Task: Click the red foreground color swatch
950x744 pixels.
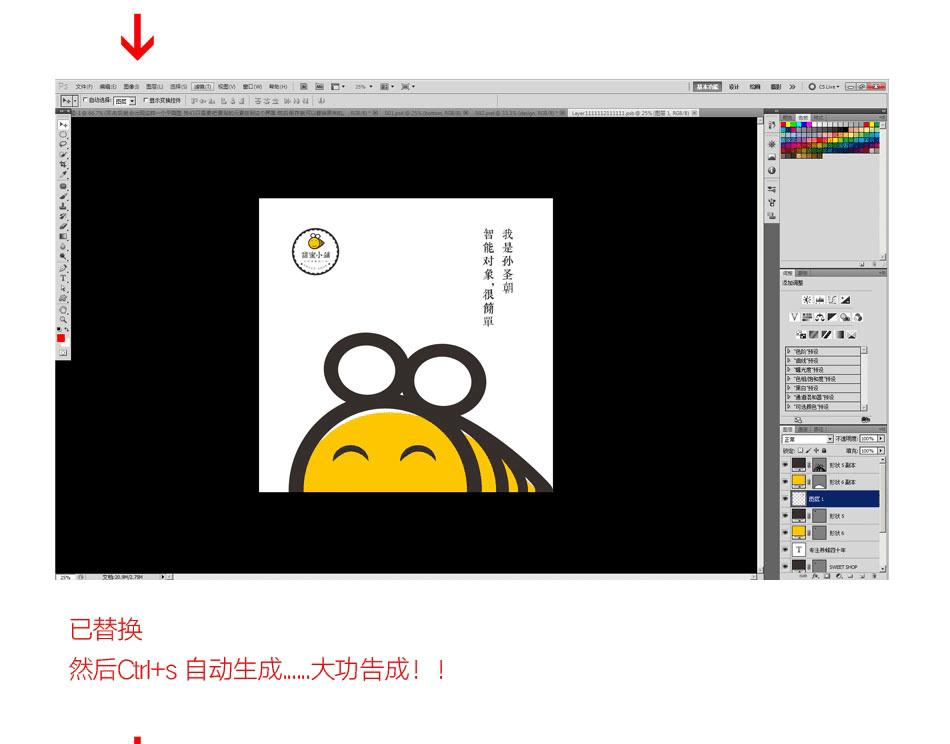Action: point(61,338)
